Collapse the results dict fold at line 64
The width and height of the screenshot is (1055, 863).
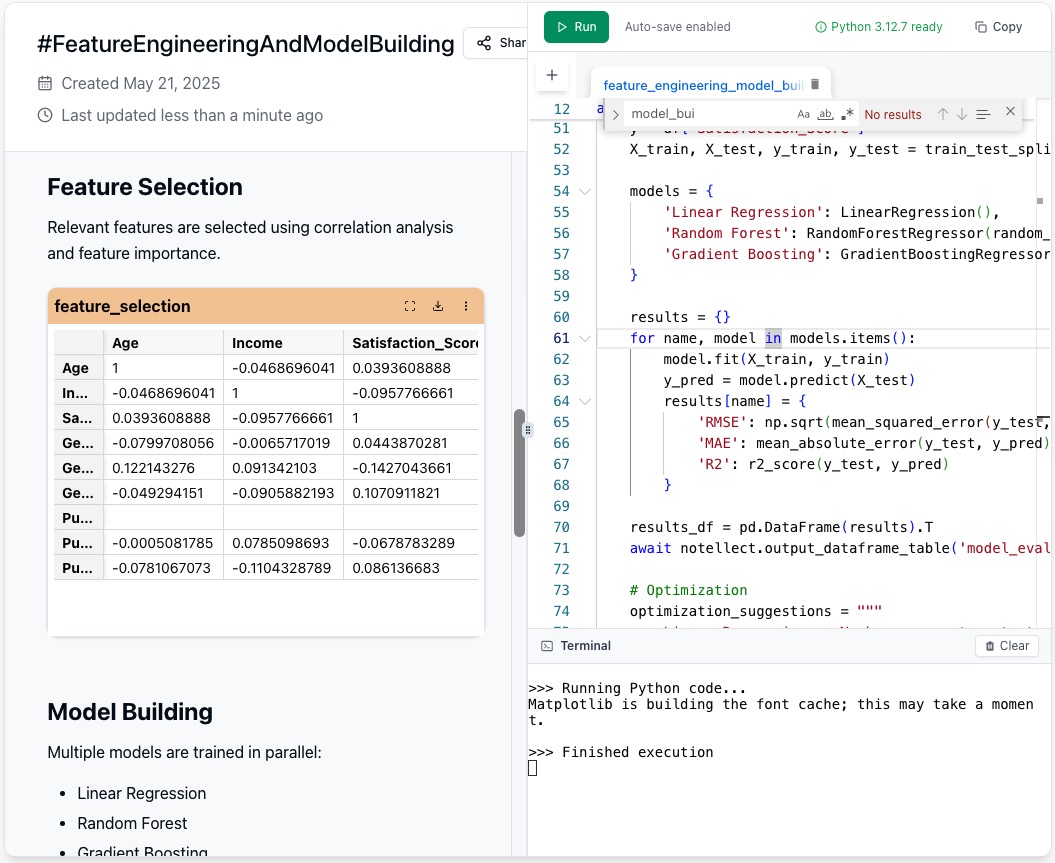(x=585, y=402)
